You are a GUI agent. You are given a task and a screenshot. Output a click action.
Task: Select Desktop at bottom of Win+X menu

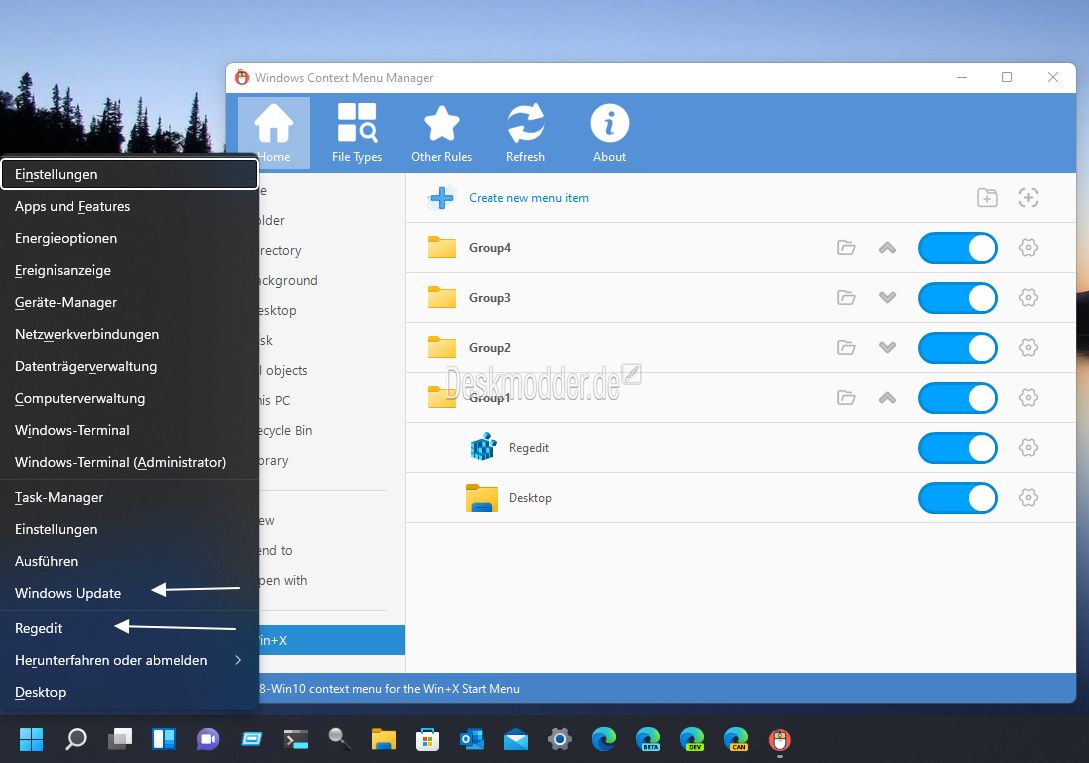129,692
